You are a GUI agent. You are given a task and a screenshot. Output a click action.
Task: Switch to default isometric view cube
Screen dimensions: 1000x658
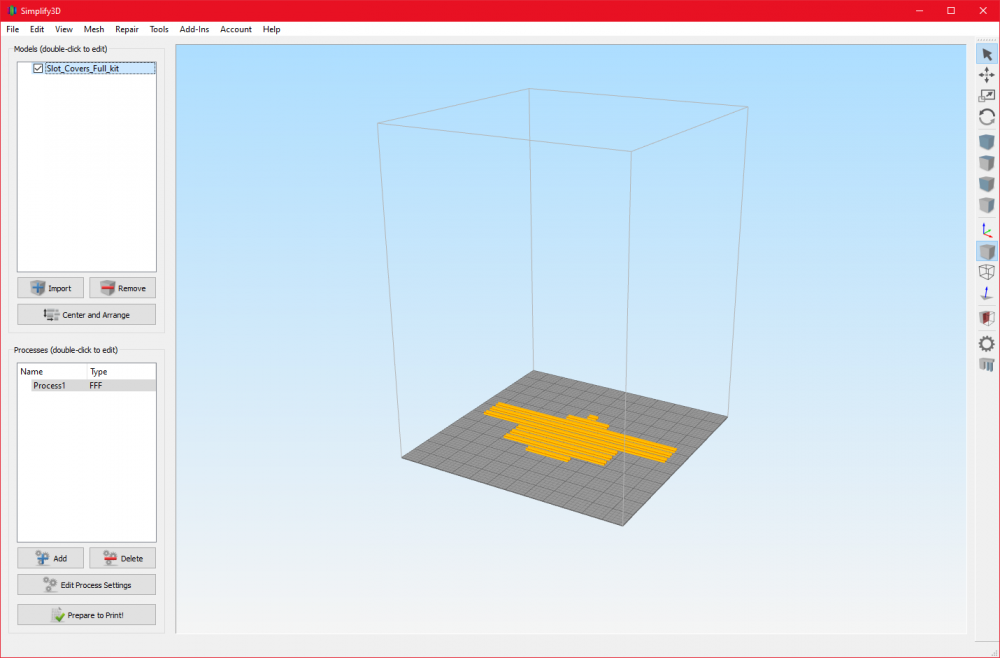coord(987,142)
